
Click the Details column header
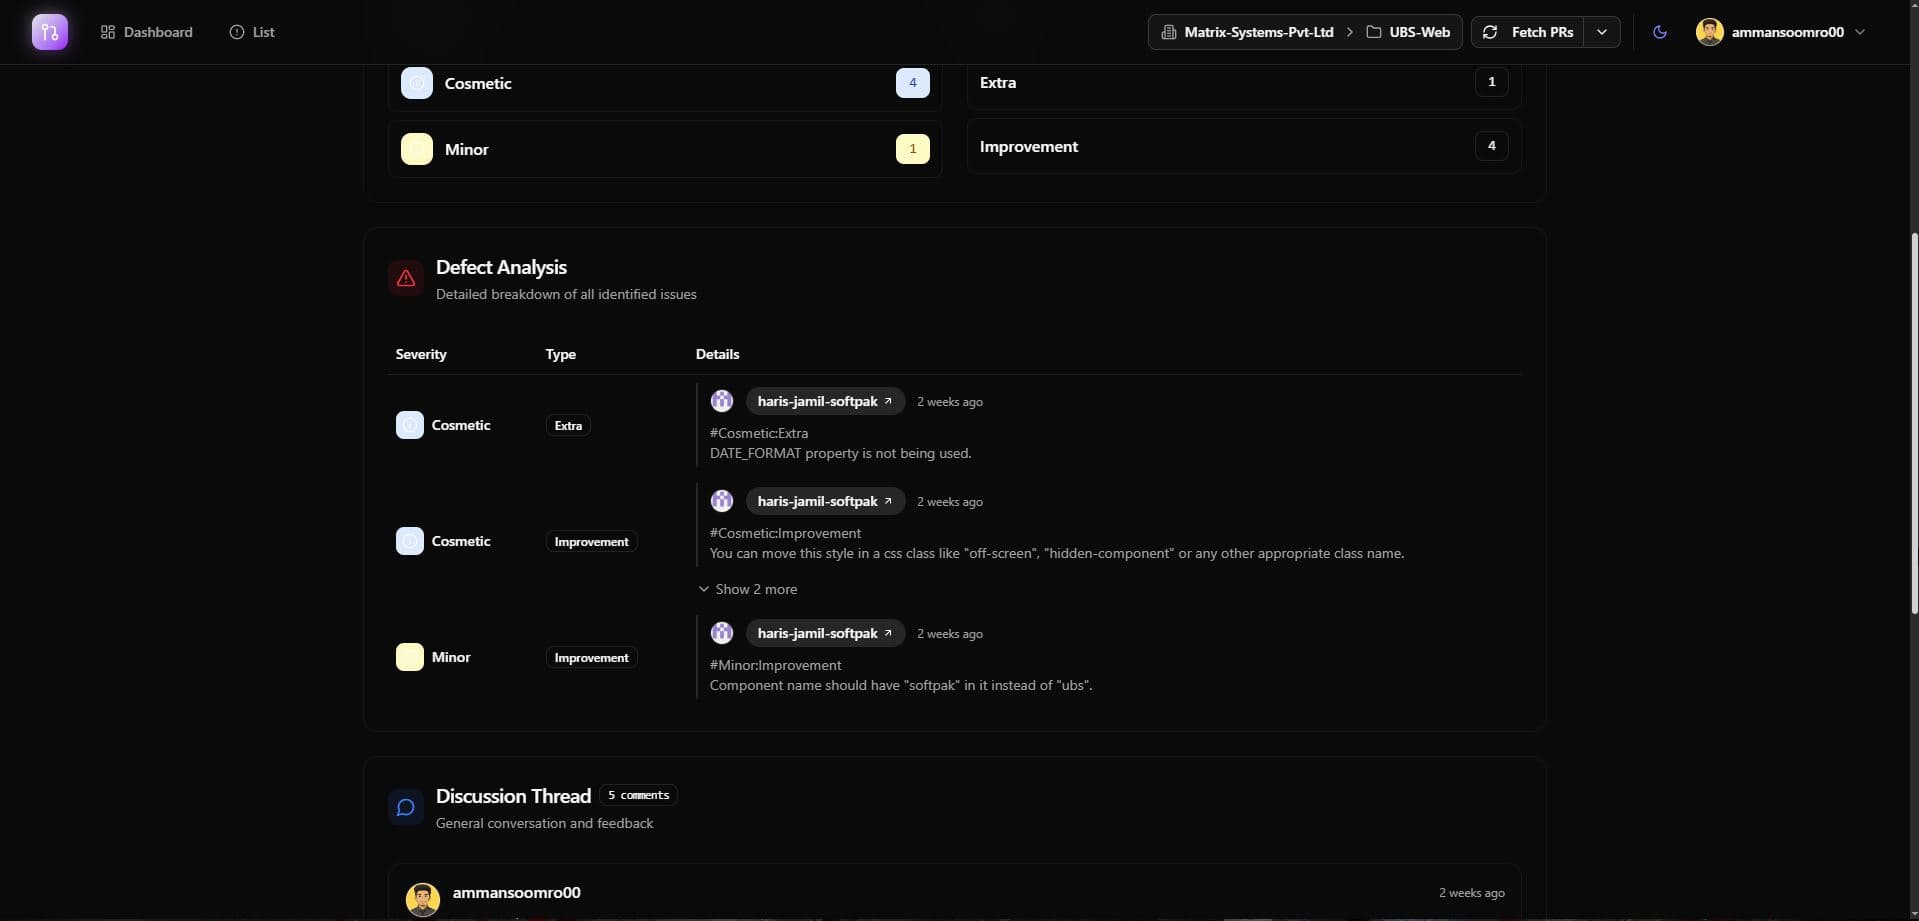(718, 354)
